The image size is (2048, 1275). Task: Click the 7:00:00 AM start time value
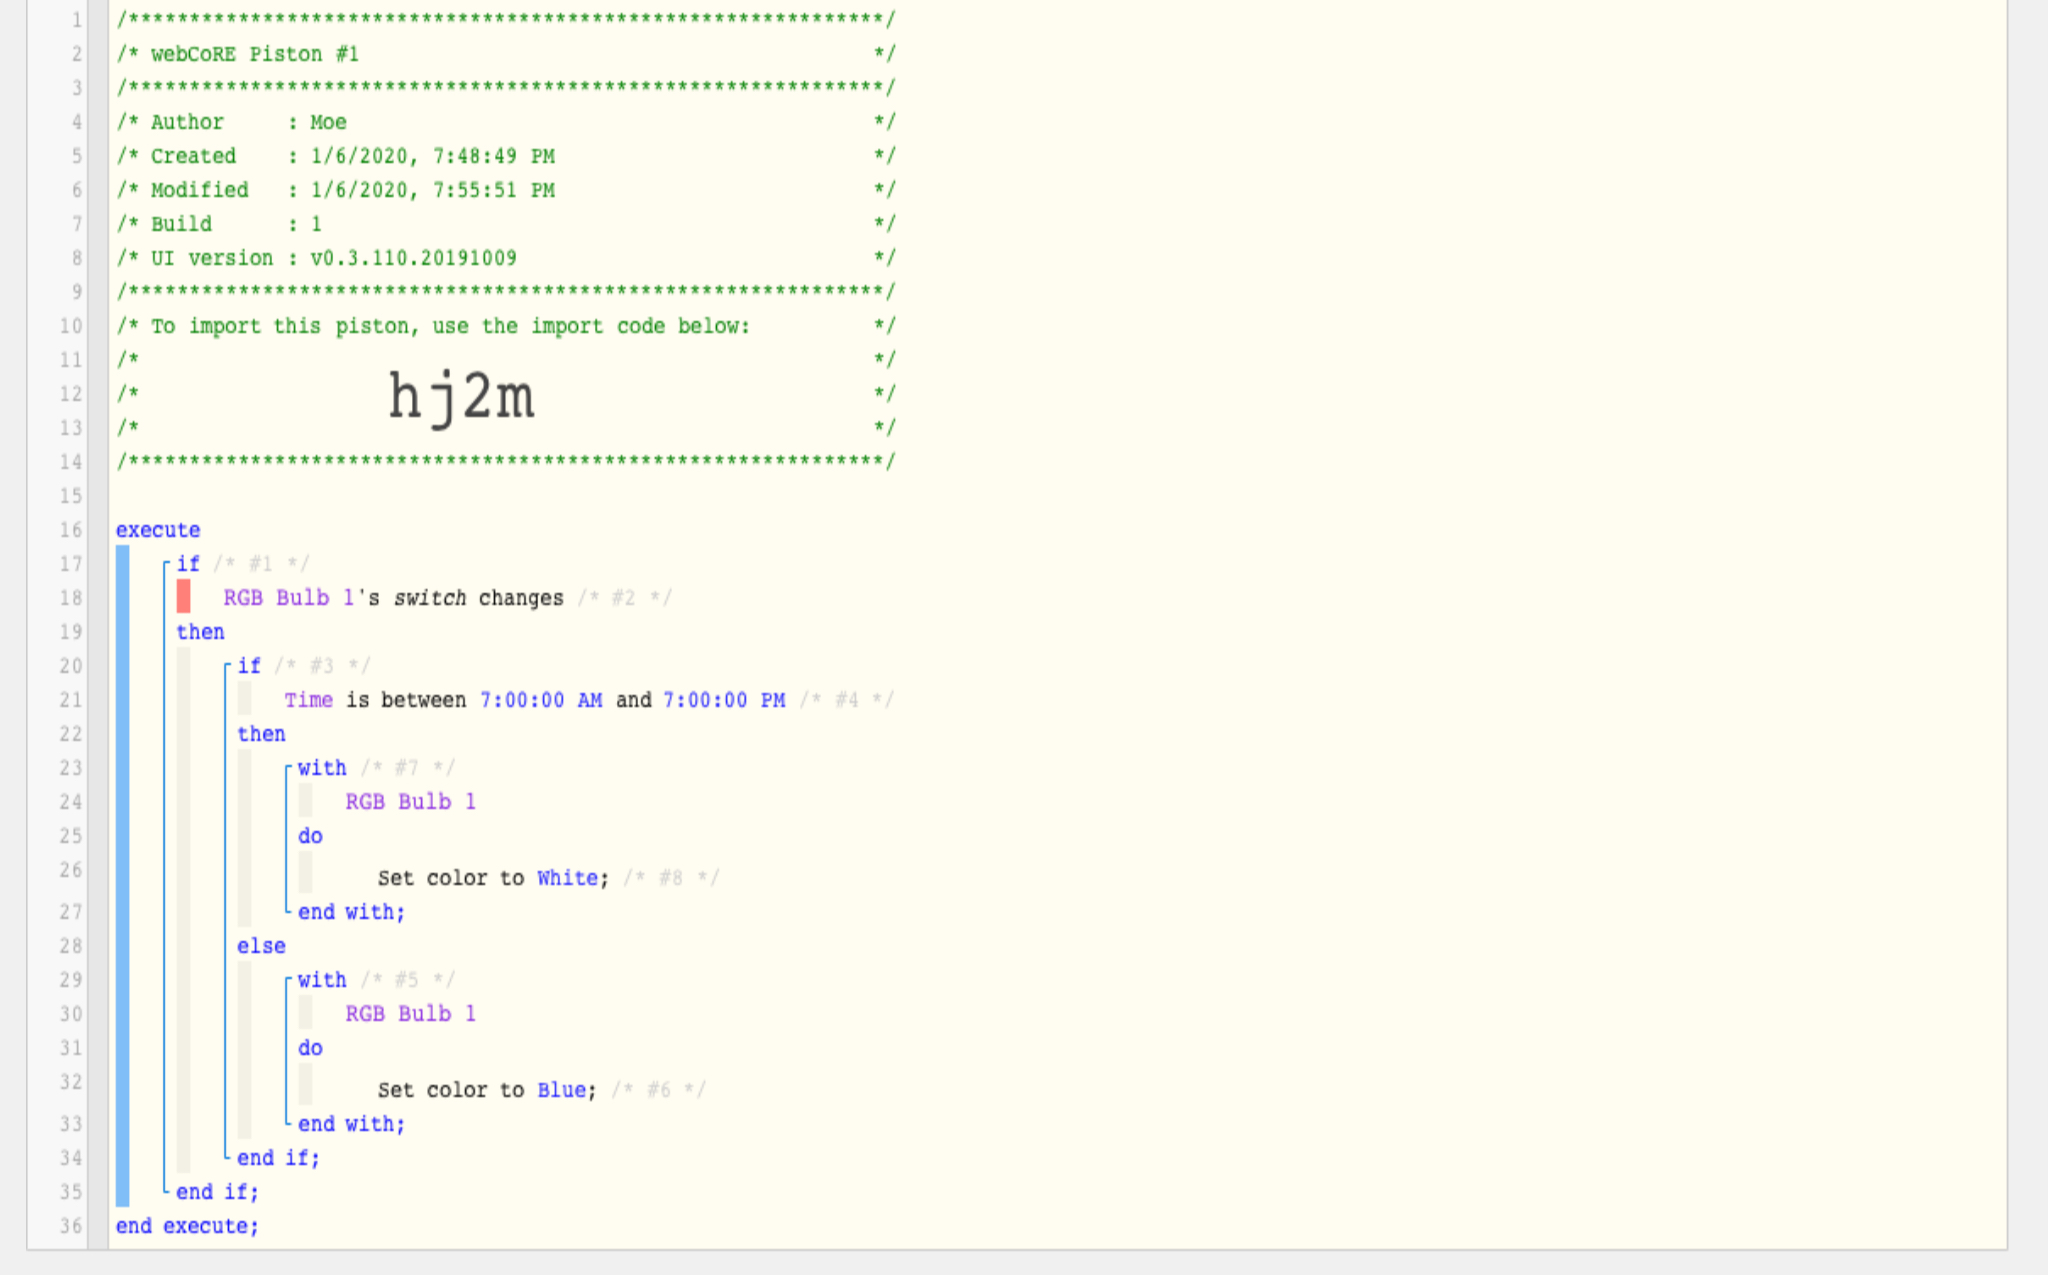[541, 700]
